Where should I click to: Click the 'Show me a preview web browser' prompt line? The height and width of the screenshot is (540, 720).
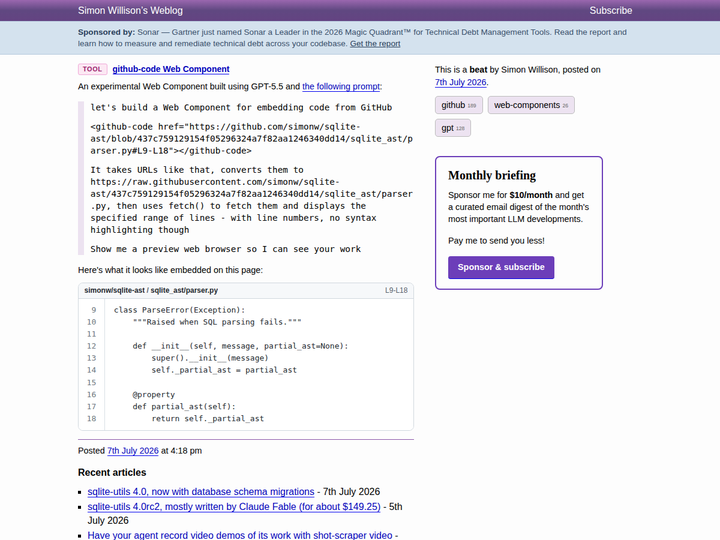coord(225,249)
